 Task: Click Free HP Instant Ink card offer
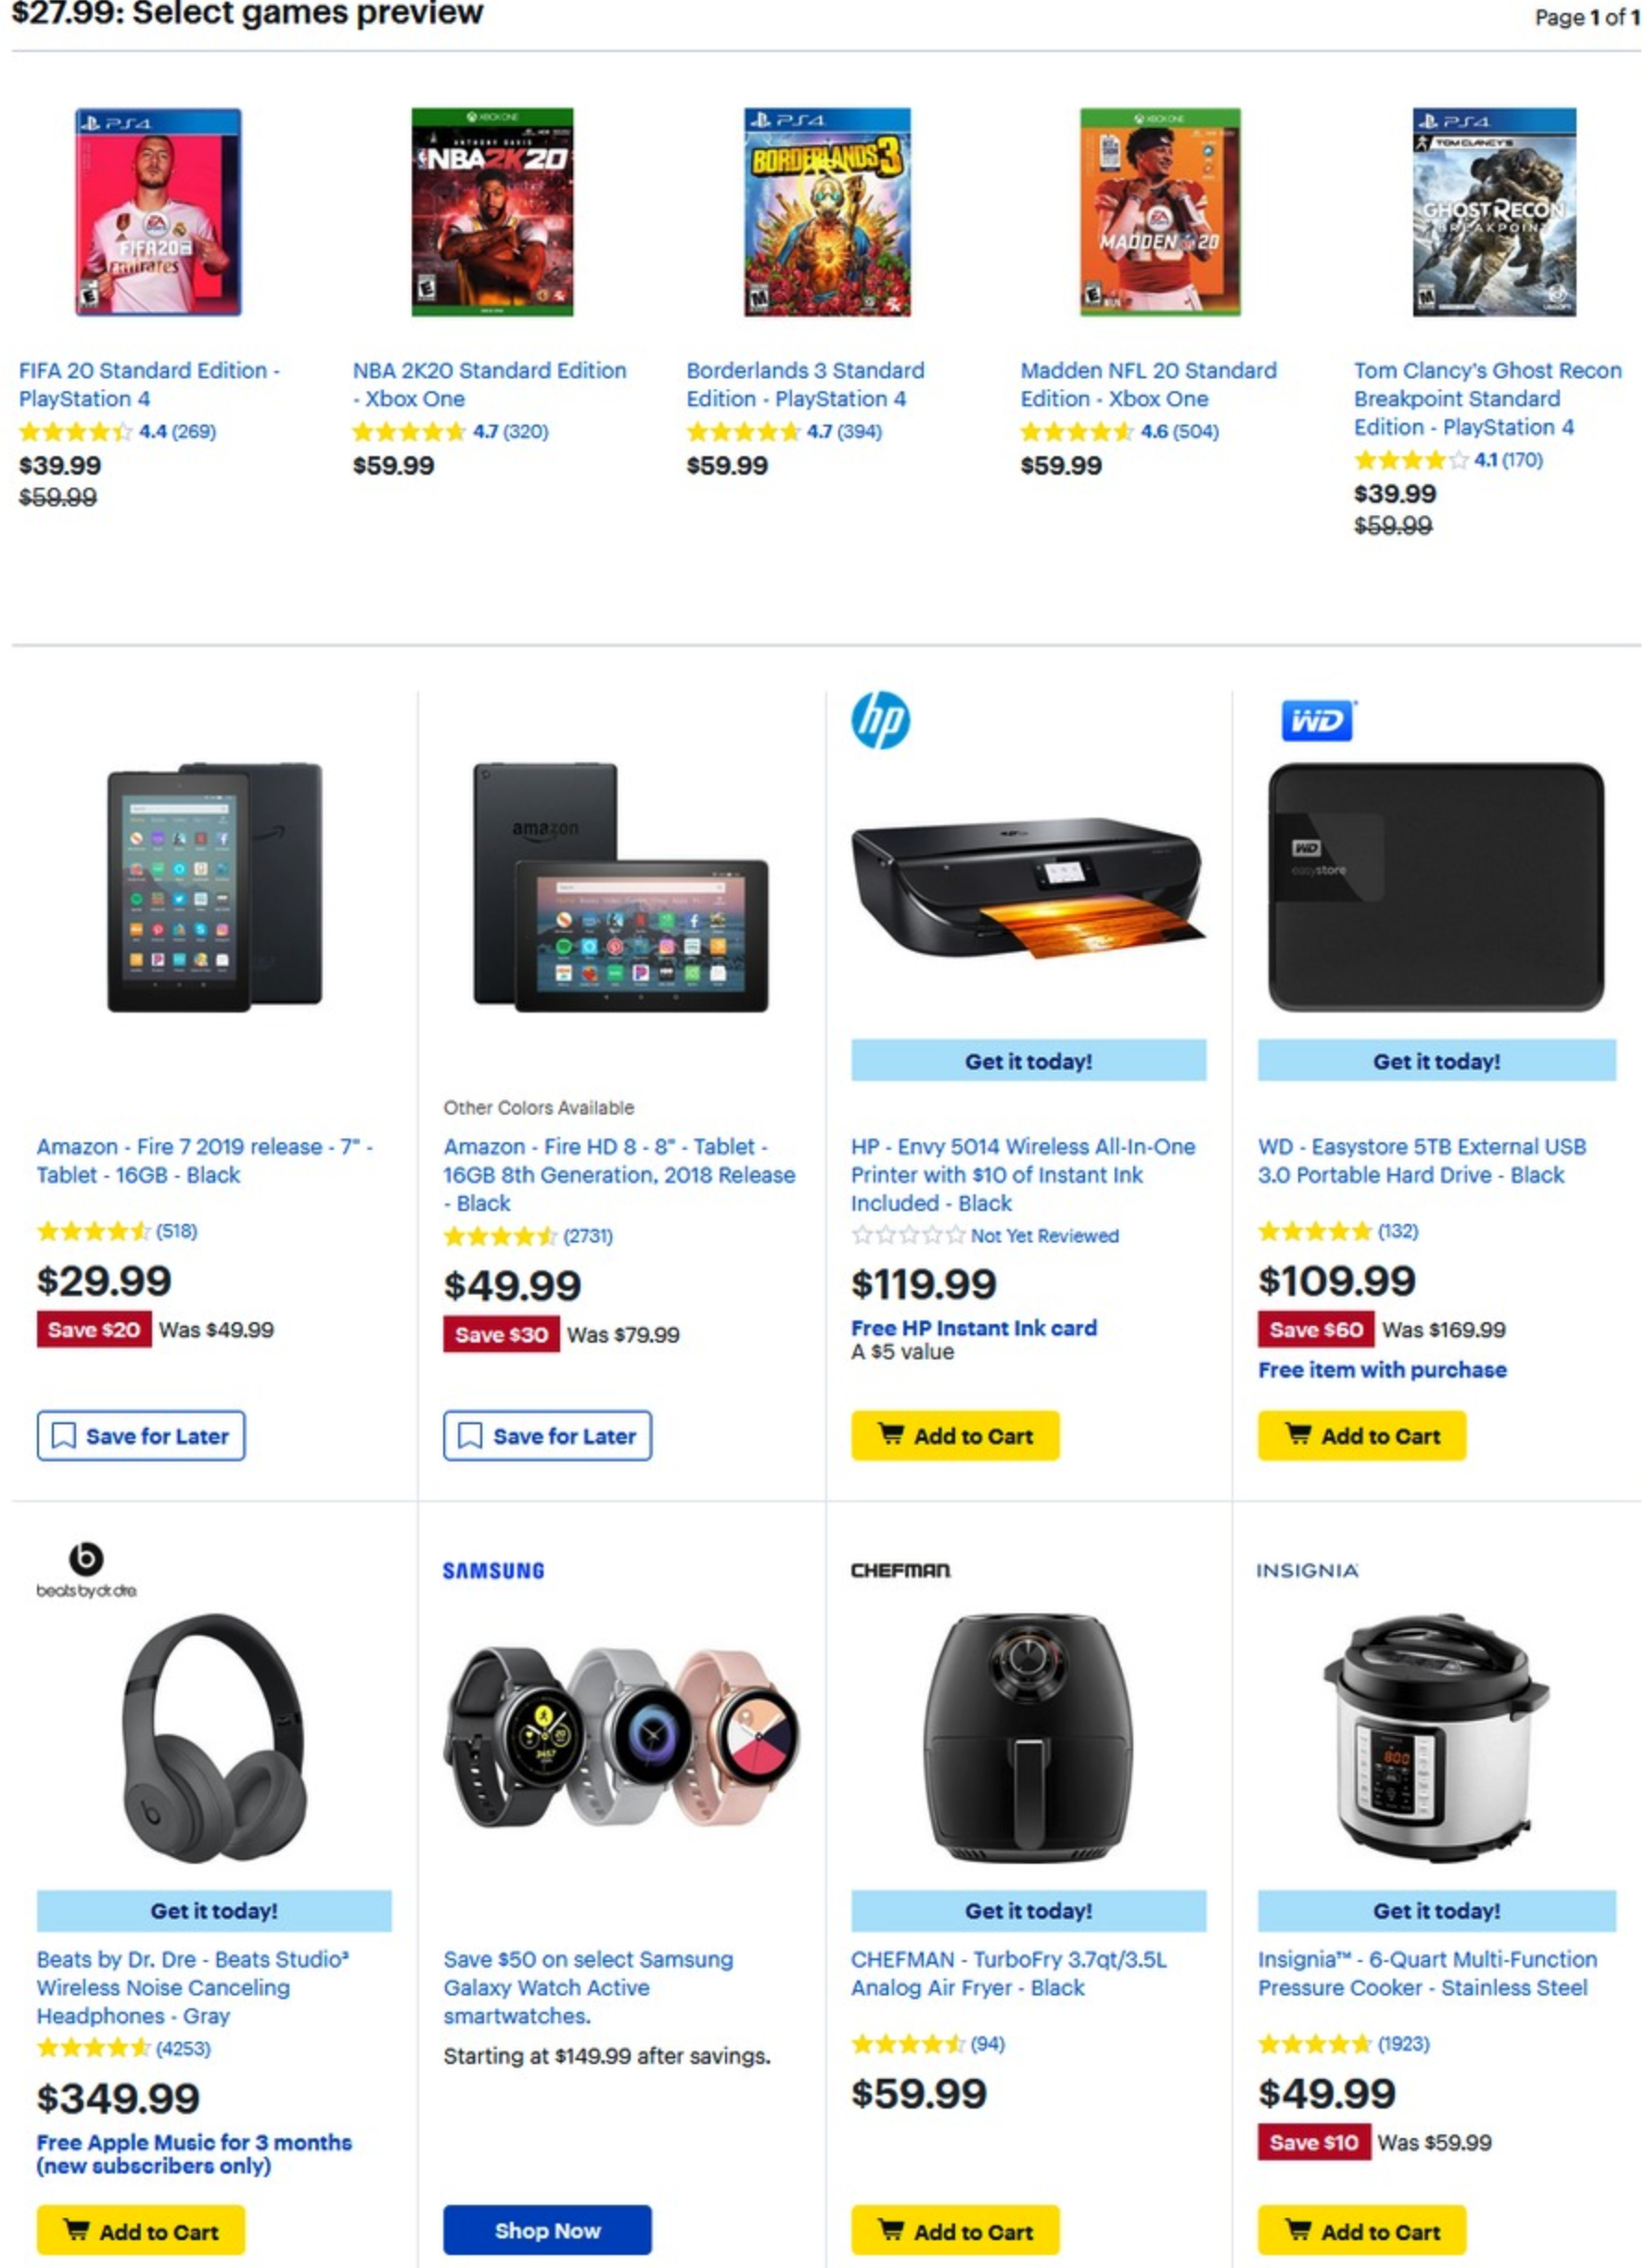[x=973, y=1328]
